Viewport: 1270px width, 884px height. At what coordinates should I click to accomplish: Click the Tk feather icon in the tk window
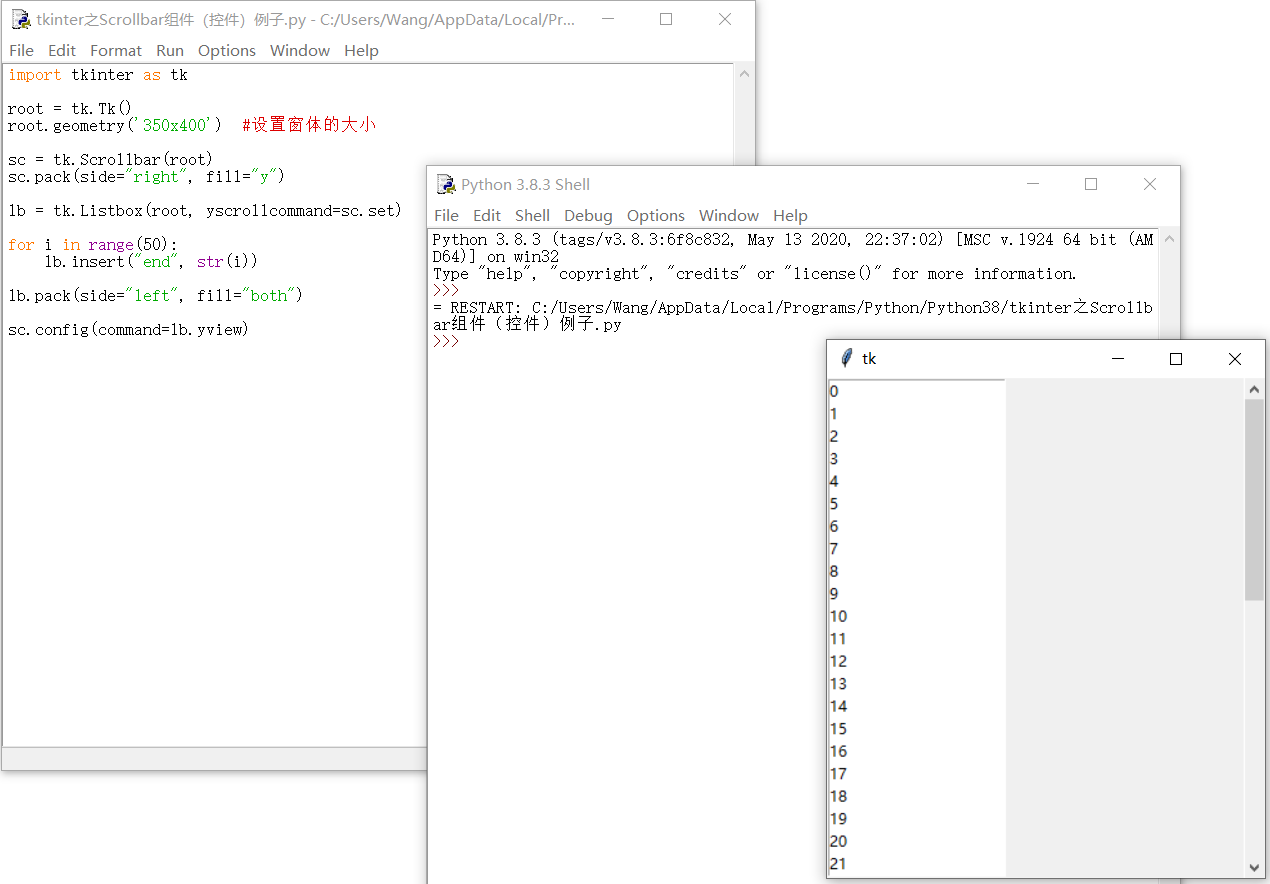846,358
